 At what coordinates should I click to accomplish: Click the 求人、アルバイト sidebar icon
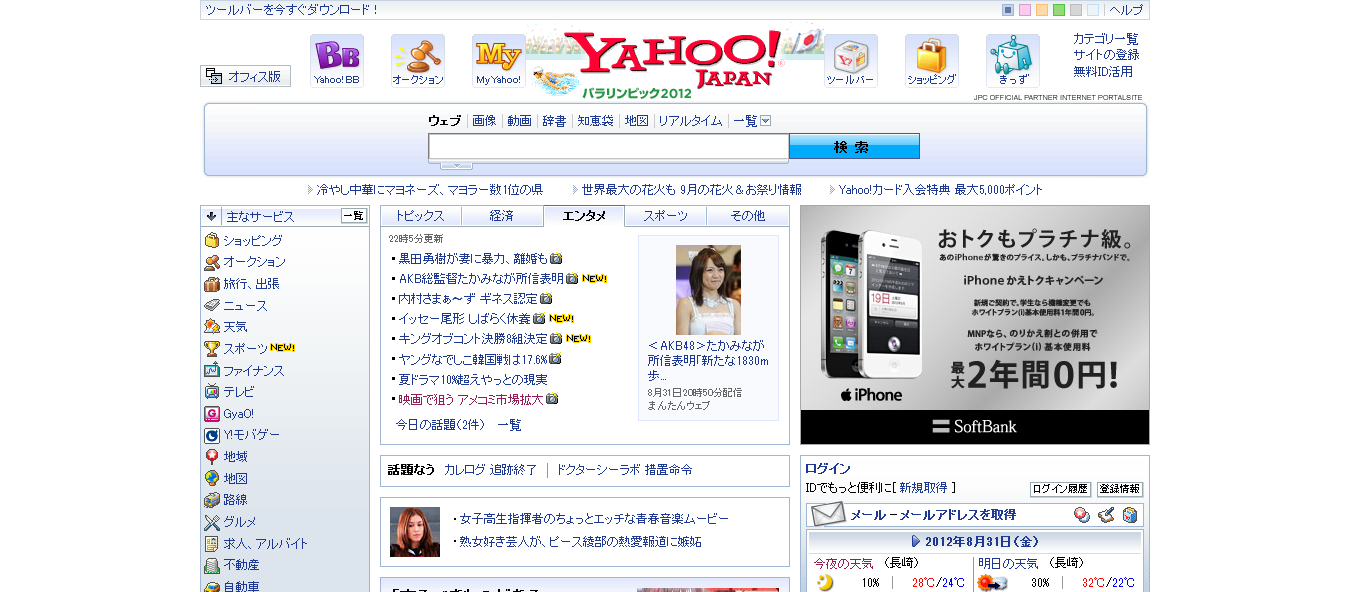click(x=212, y=543)
